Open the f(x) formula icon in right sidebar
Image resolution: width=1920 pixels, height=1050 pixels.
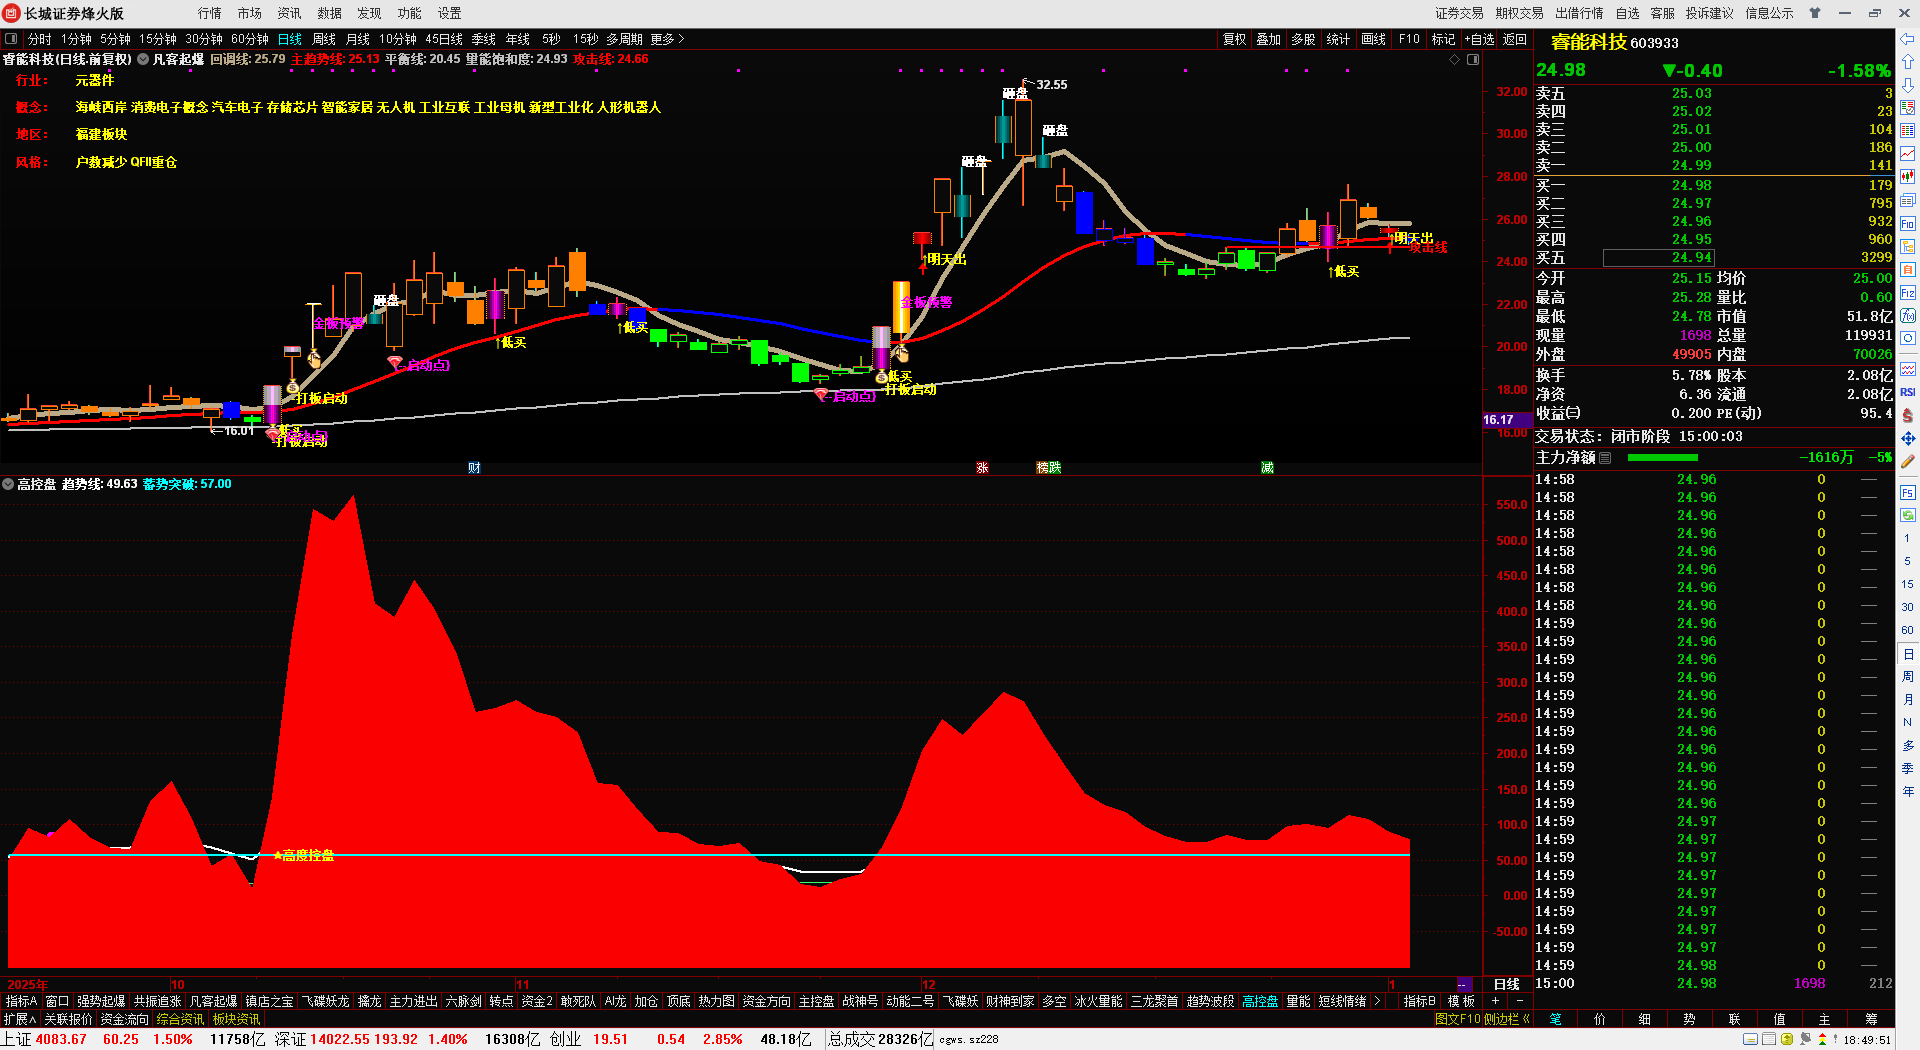(x=1907, y=316)
